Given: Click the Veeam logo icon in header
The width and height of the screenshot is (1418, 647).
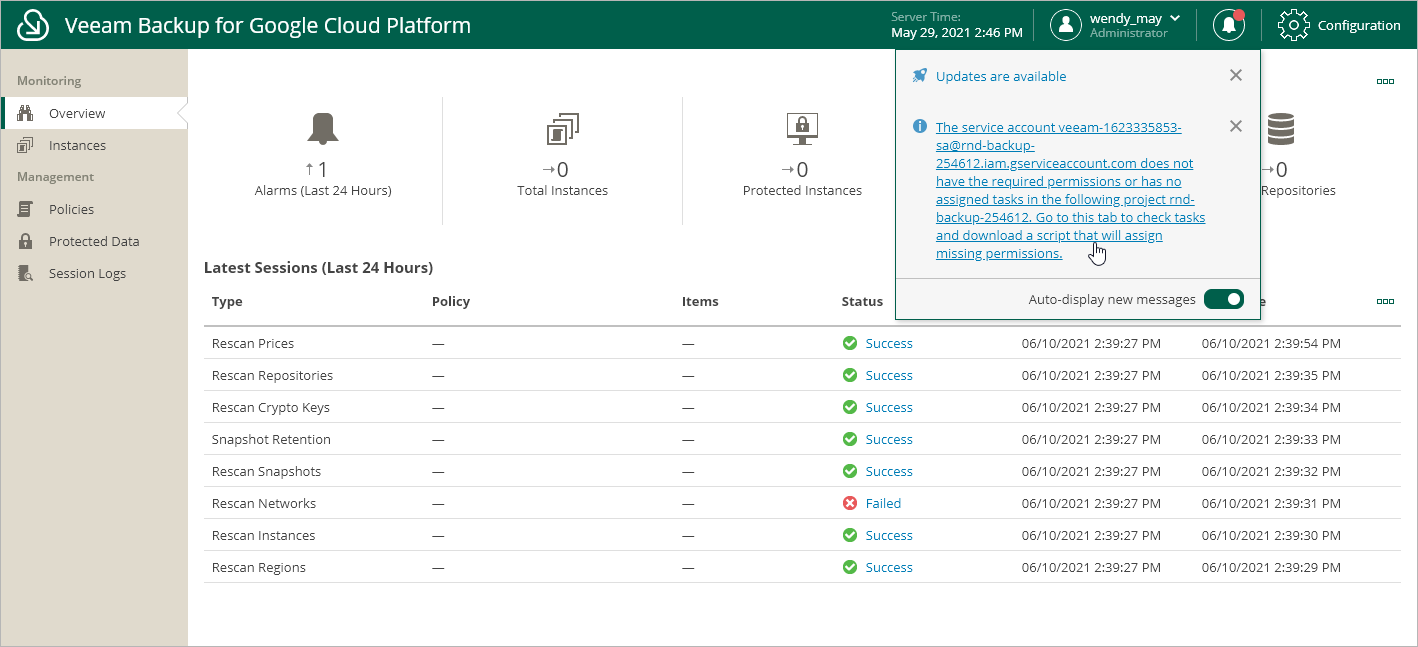Looking at the screenshot, I should coord(34,25).
